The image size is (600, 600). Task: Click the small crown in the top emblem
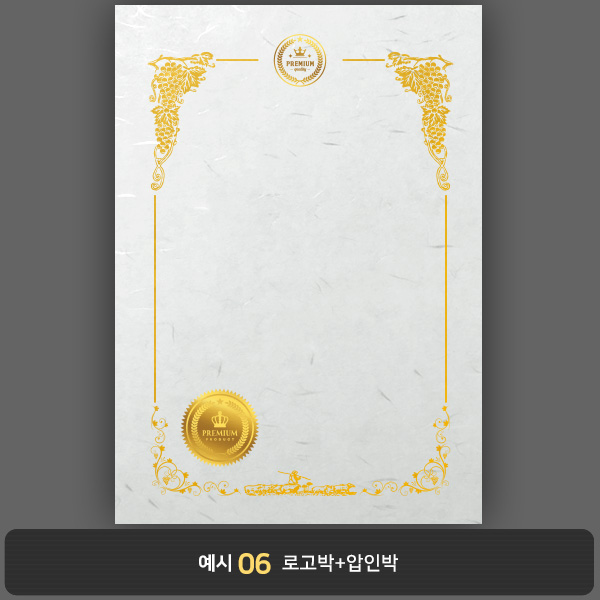click(x=300, y=52)
